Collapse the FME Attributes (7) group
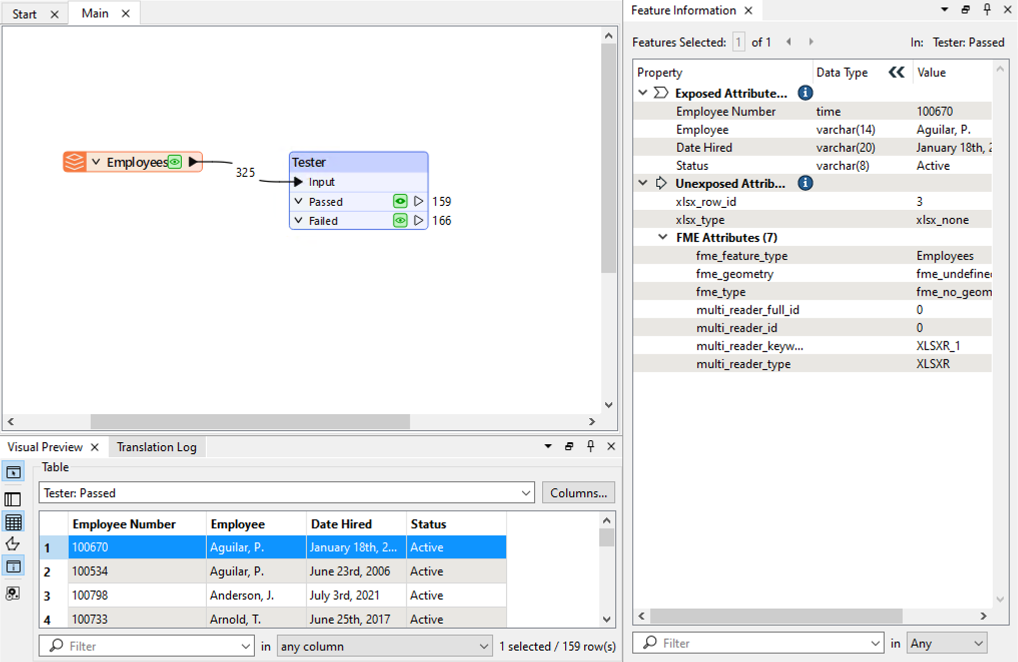 [x=663, y=237]
